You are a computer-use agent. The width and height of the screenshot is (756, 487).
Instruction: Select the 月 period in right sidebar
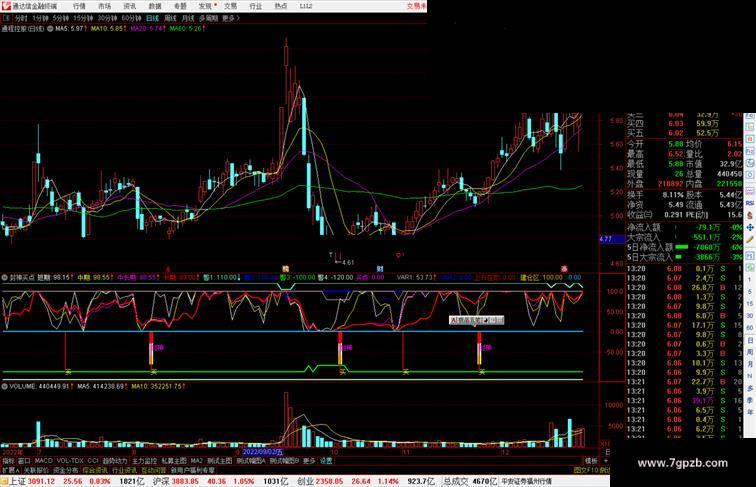point(750,364)
